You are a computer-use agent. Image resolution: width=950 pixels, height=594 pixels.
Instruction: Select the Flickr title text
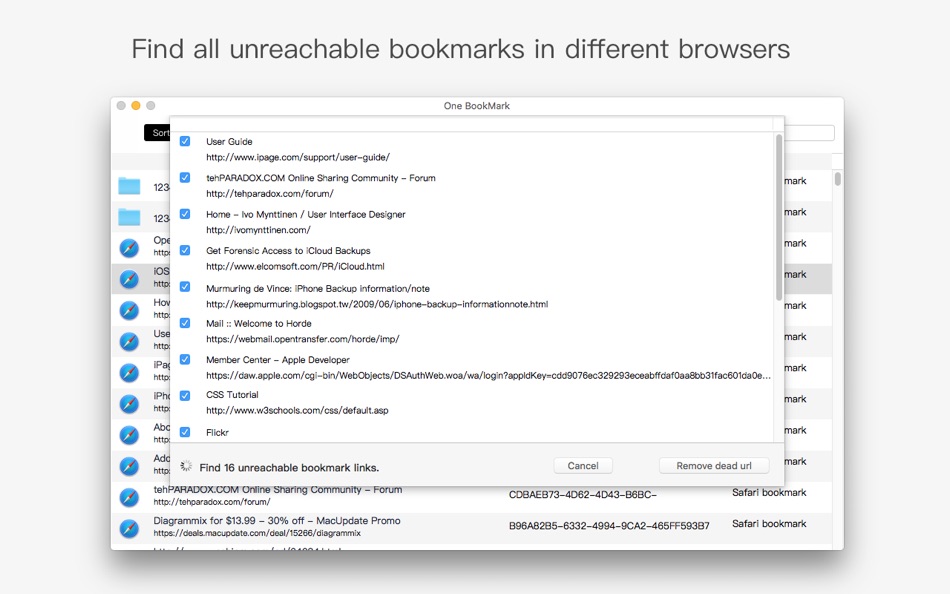[x=217, y=432]
